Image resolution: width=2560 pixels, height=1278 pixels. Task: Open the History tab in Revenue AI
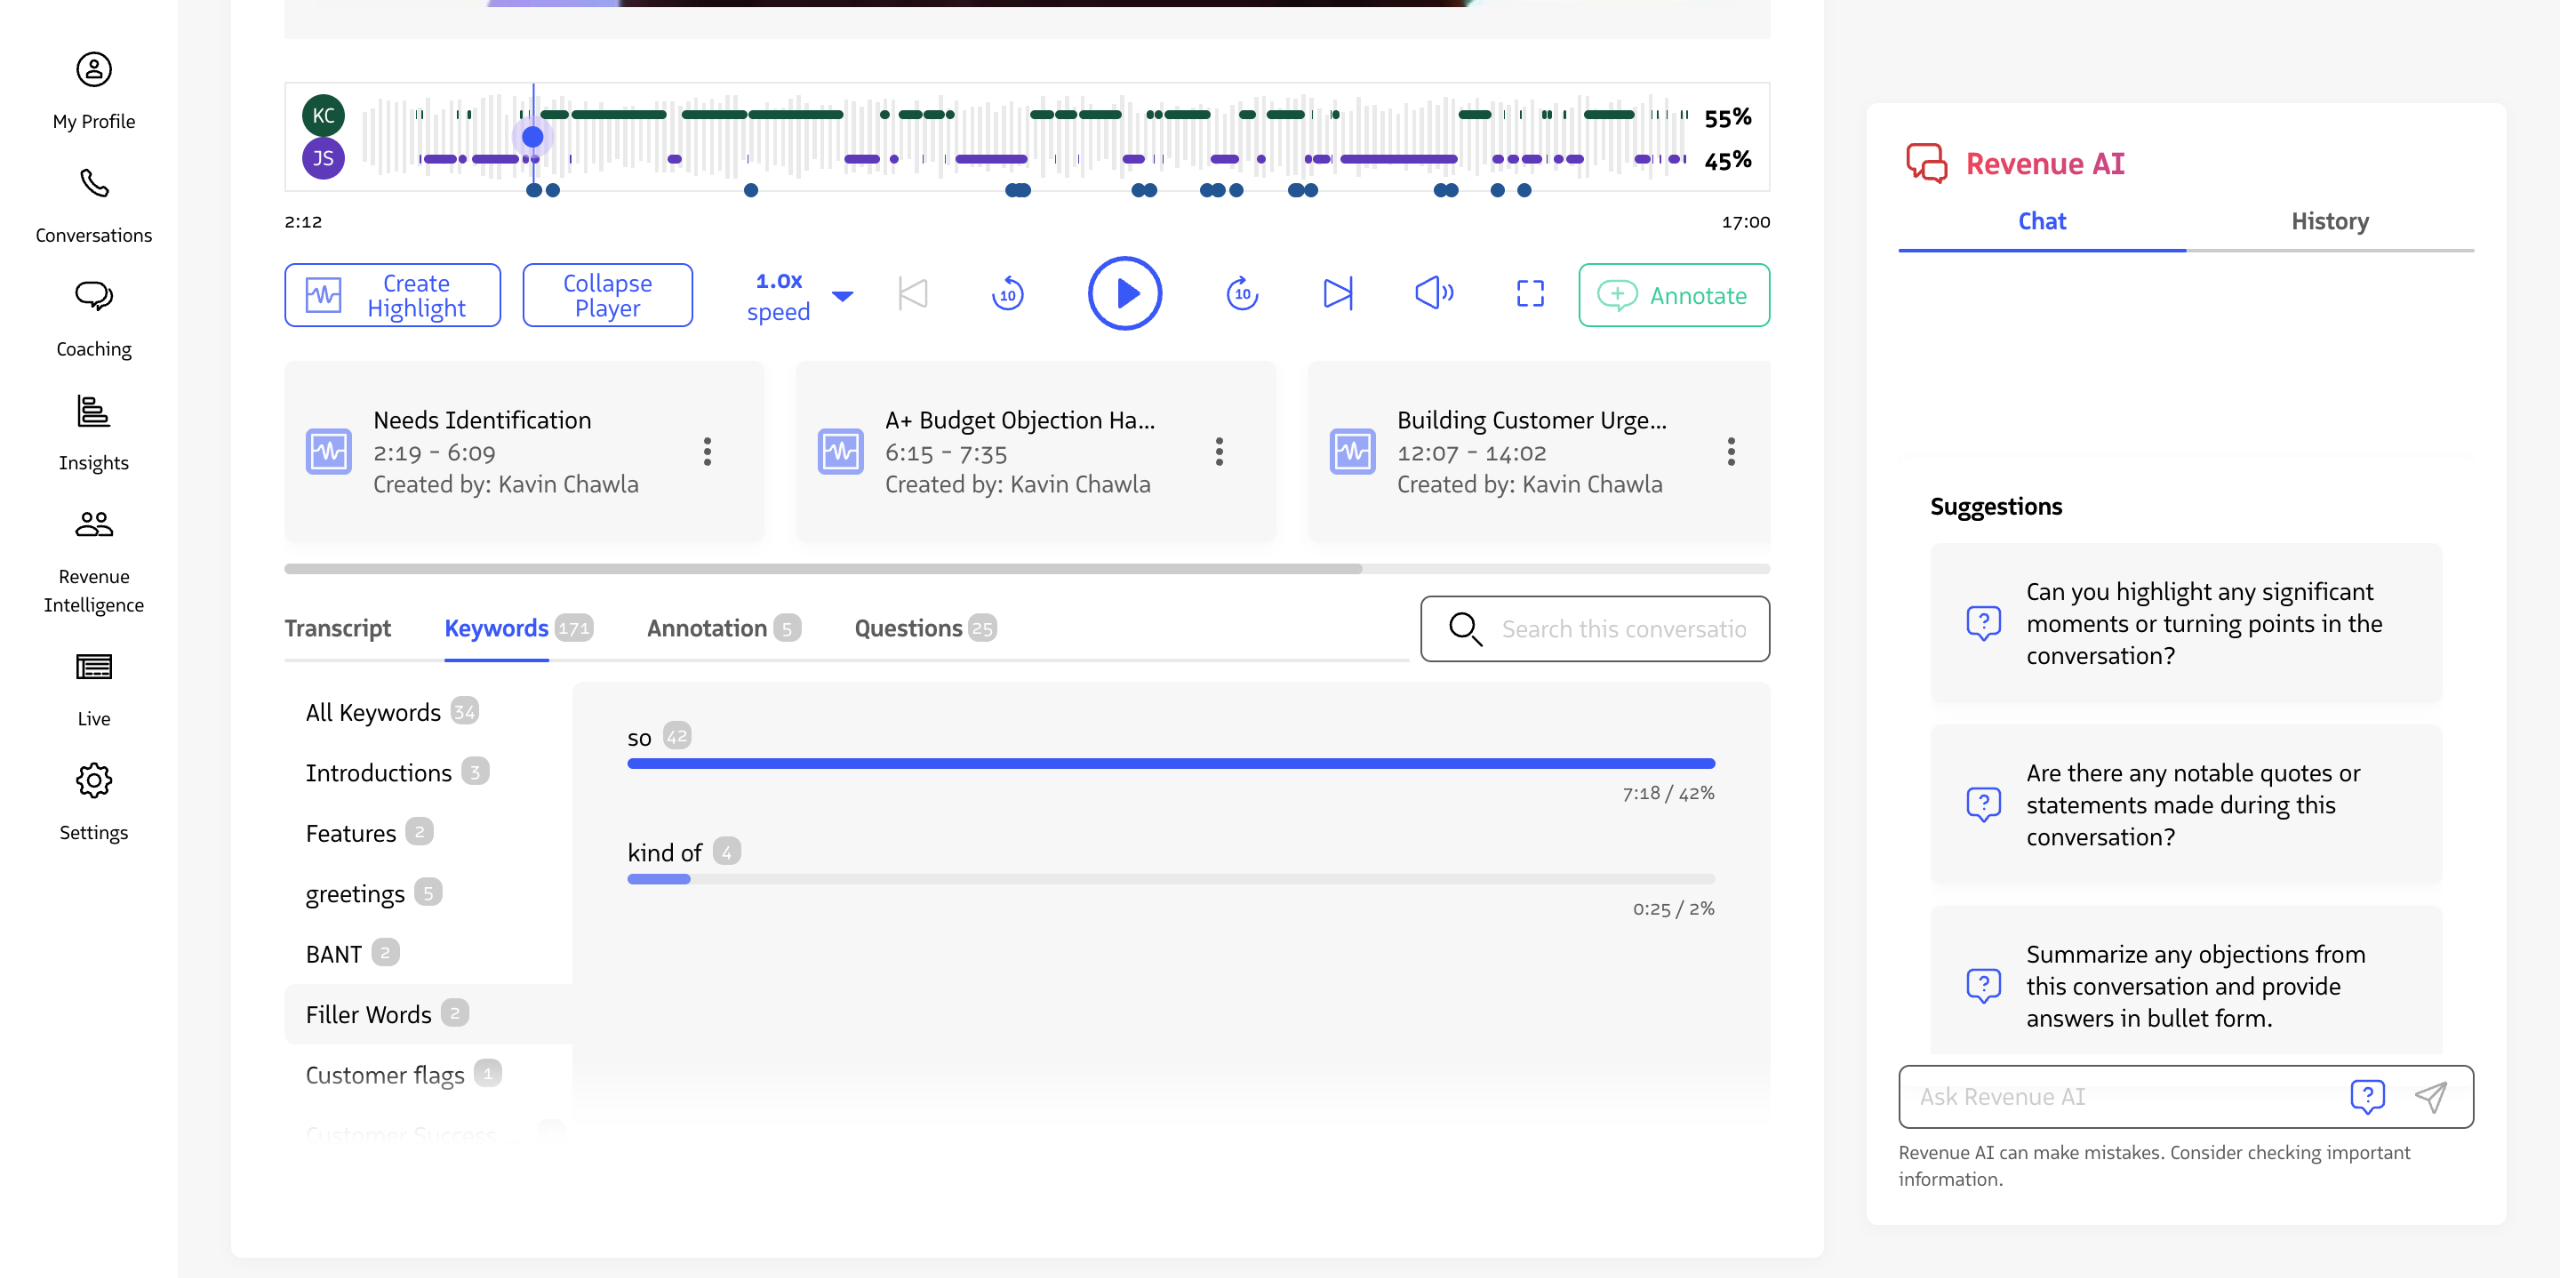tap(2329, 221)
